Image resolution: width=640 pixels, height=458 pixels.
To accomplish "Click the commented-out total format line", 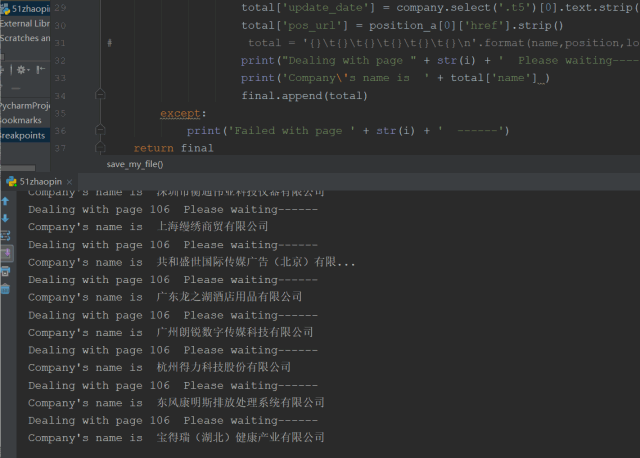I will click(444, 43).
